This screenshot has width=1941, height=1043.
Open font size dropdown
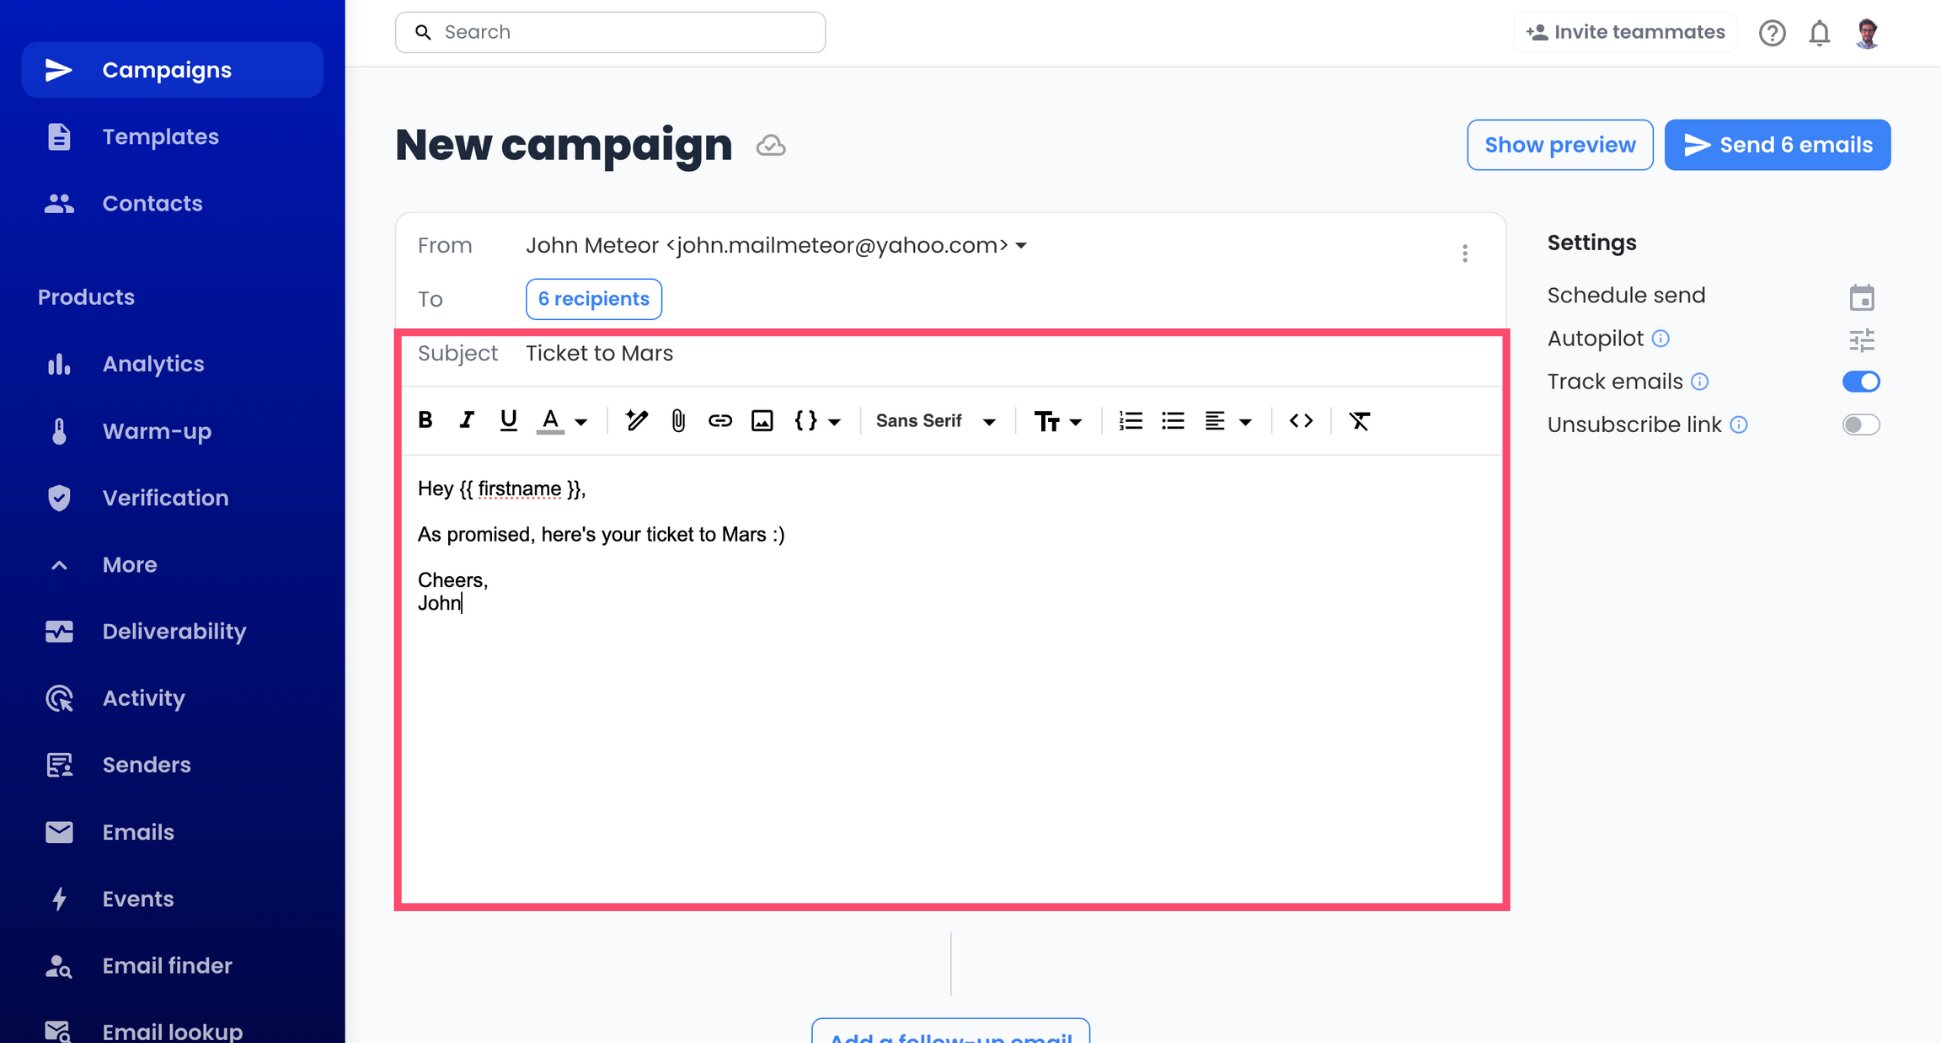tap(1058, 421)
